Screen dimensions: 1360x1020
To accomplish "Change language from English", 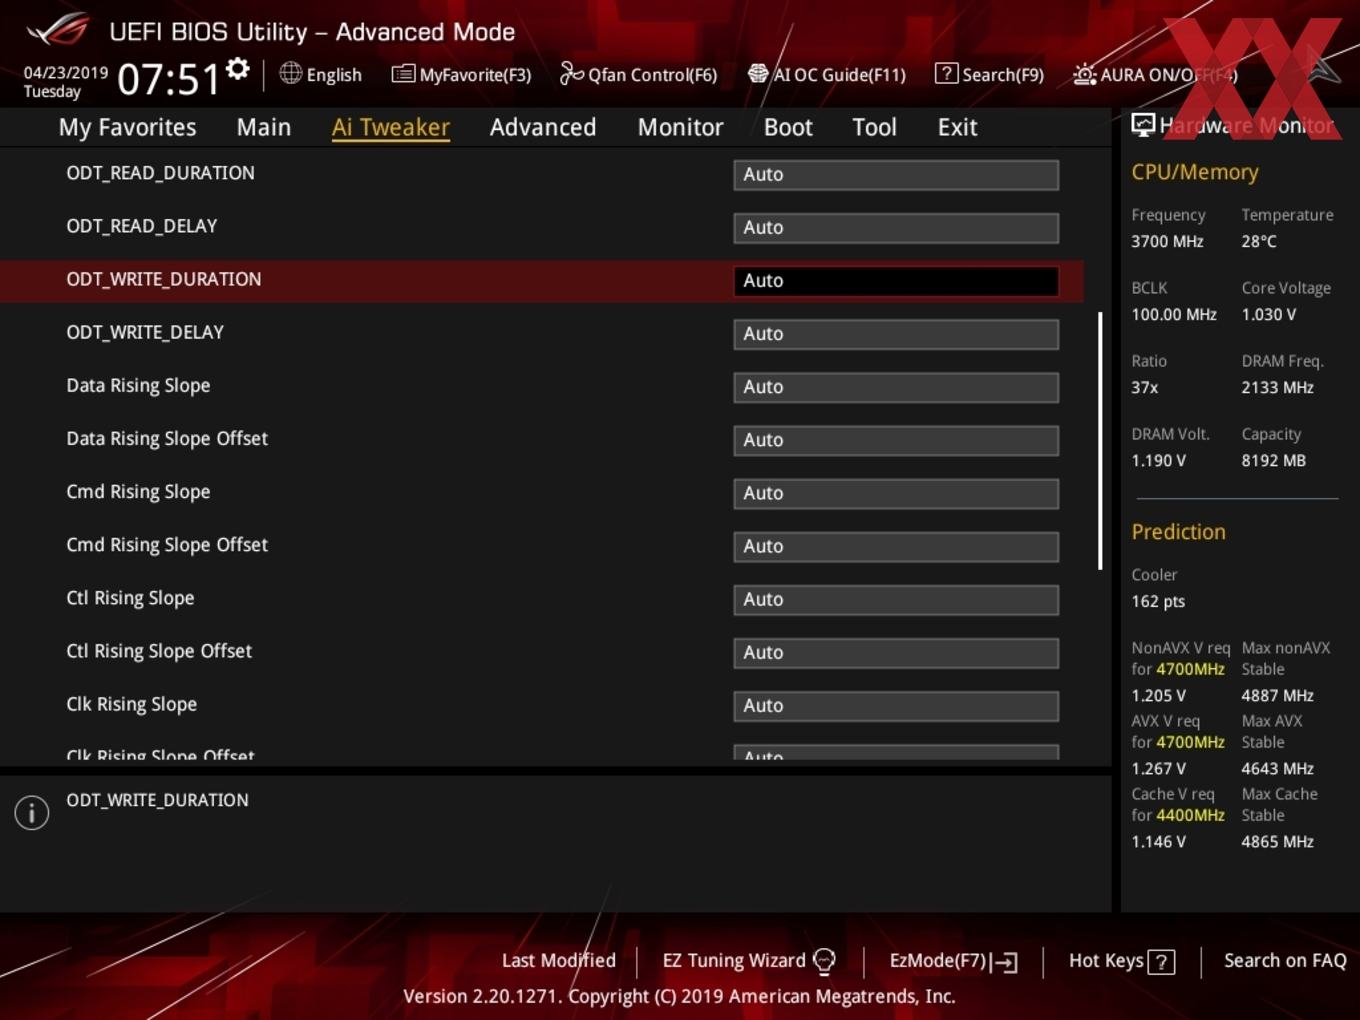I will (321, 74).
